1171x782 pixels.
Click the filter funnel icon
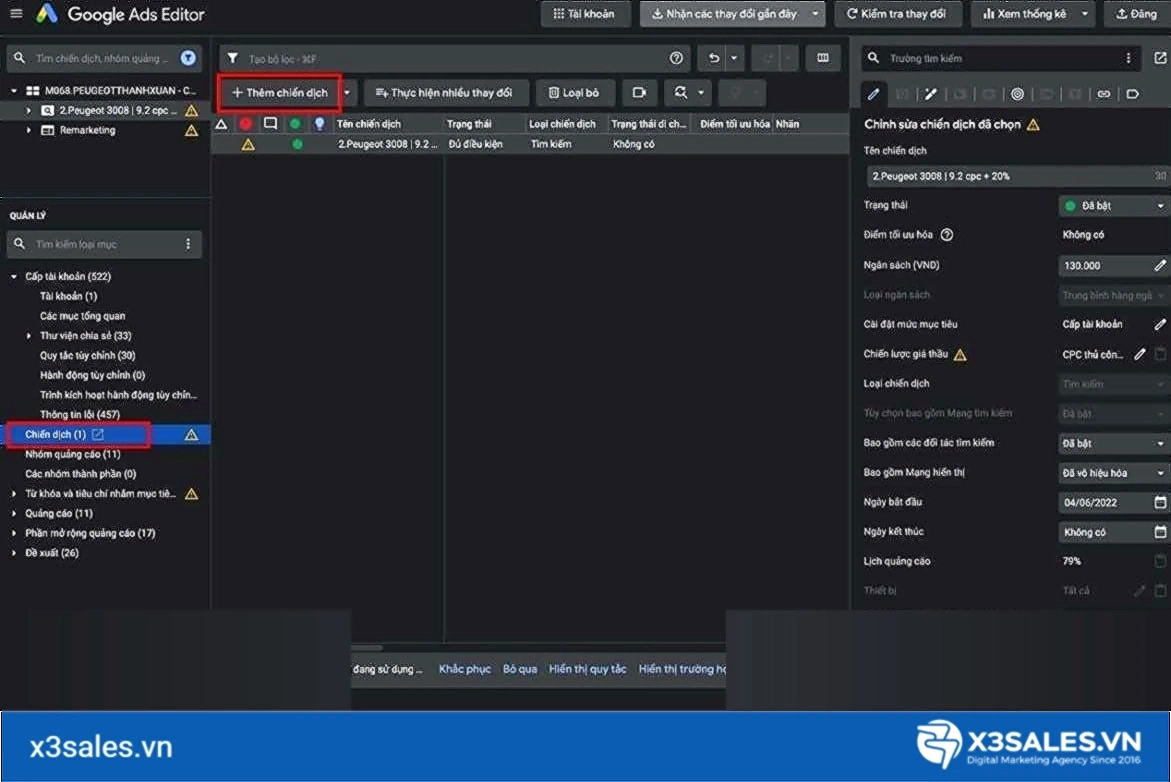click(233, 58)
